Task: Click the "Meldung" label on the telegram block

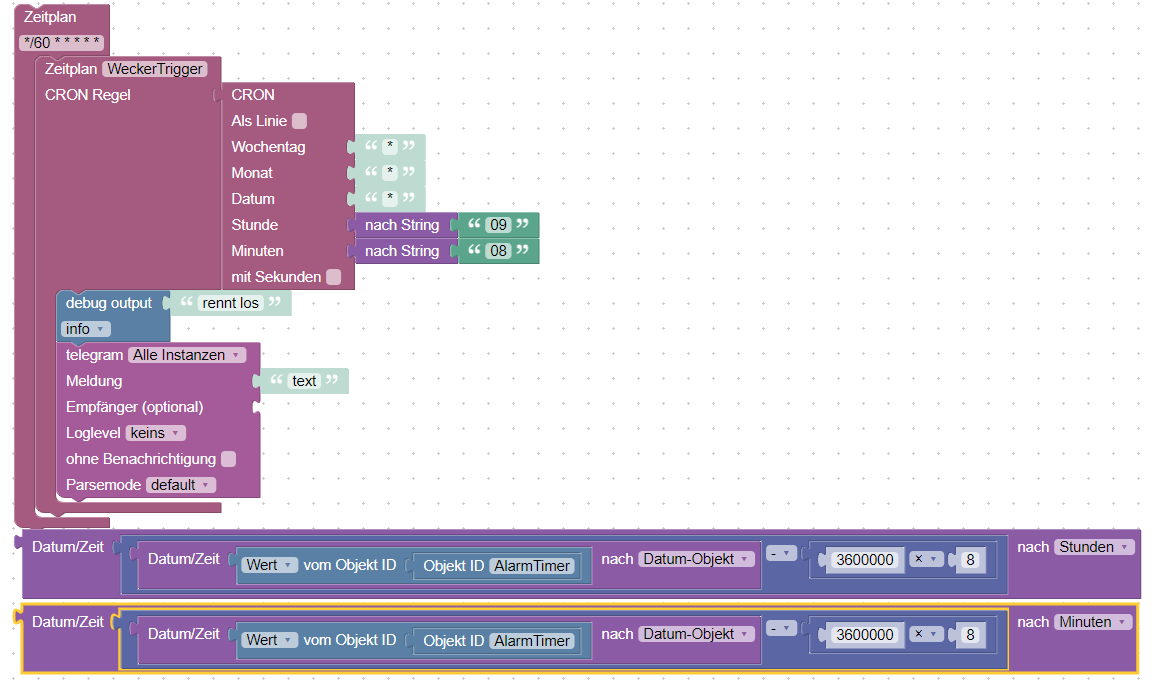Action: (x=94, y=381)
